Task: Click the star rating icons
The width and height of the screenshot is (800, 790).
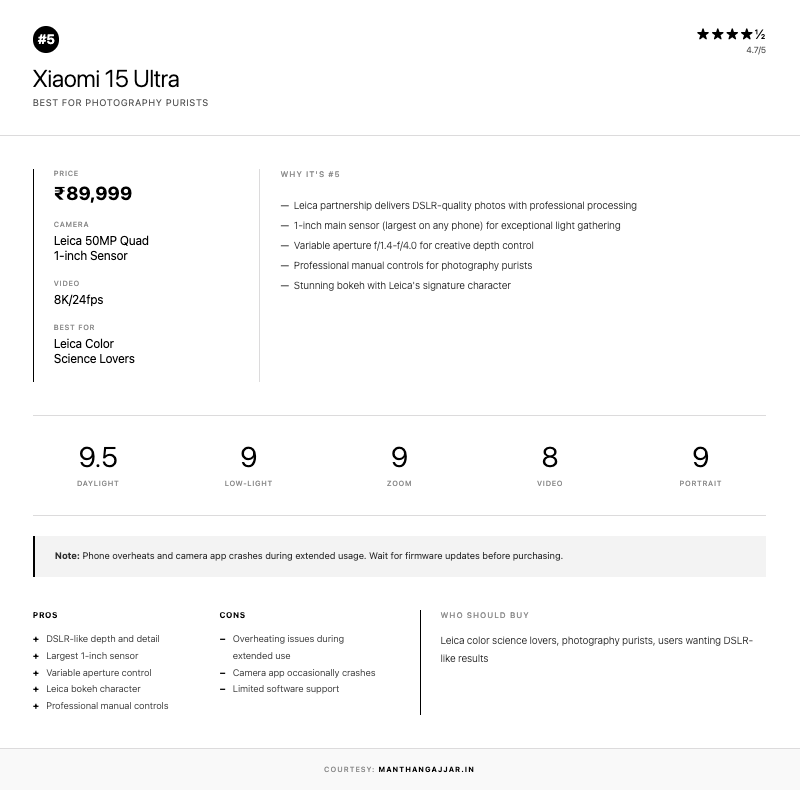Action: click(x=731, y=34)
